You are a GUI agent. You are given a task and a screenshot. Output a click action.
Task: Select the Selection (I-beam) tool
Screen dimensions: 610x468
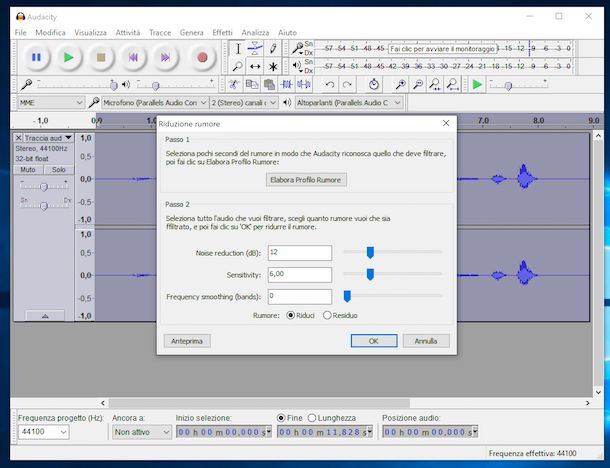pos(238,49)
